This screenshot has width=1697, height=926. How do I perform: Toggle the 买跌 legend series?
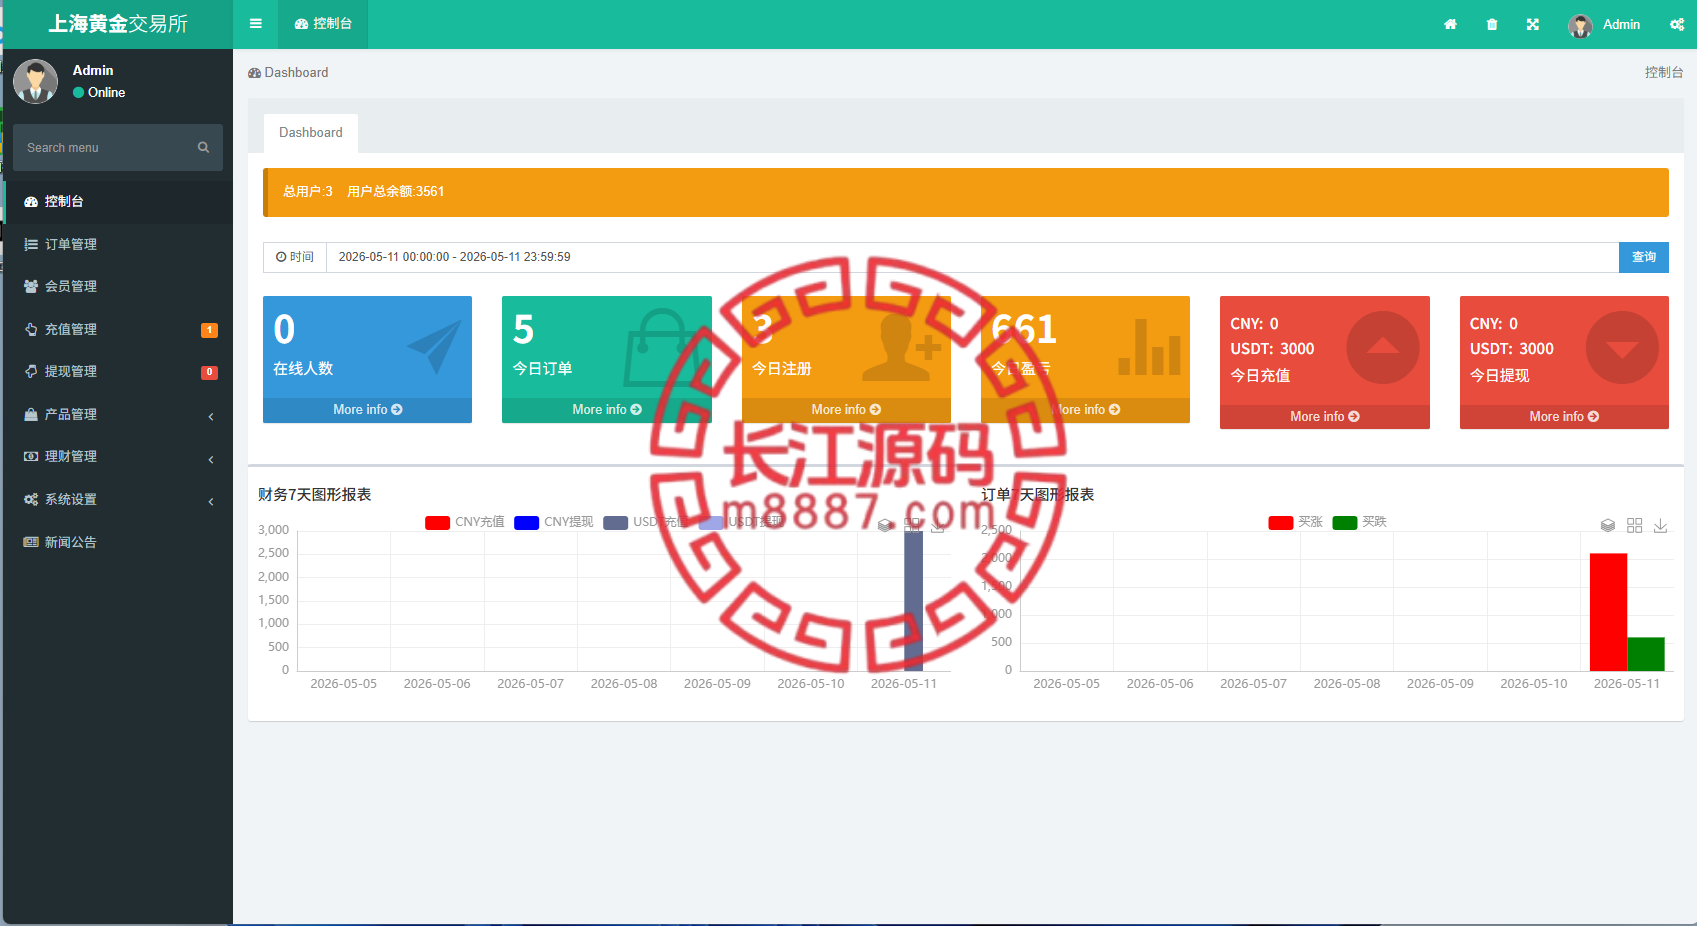pos(1360,522)
